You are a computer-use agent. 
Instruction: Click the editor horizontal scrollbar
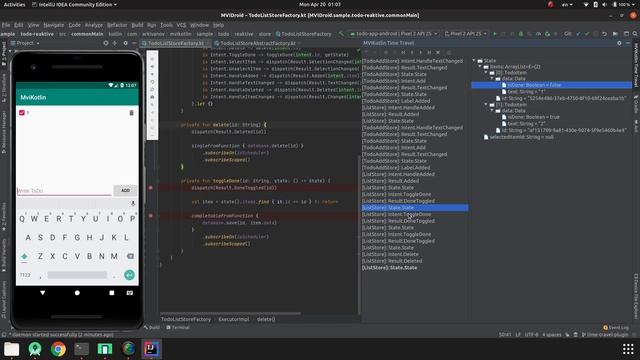pos(231,313)
